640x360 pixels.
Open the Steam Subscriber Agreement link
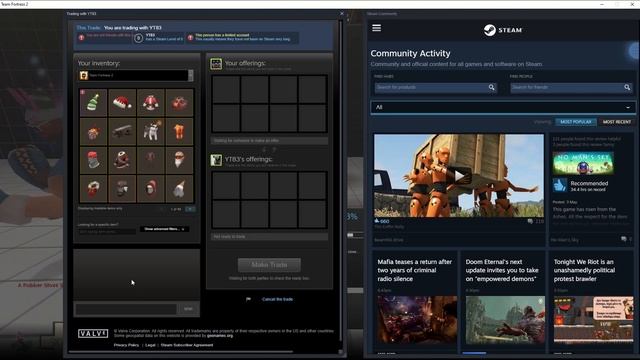coord(187,345)
